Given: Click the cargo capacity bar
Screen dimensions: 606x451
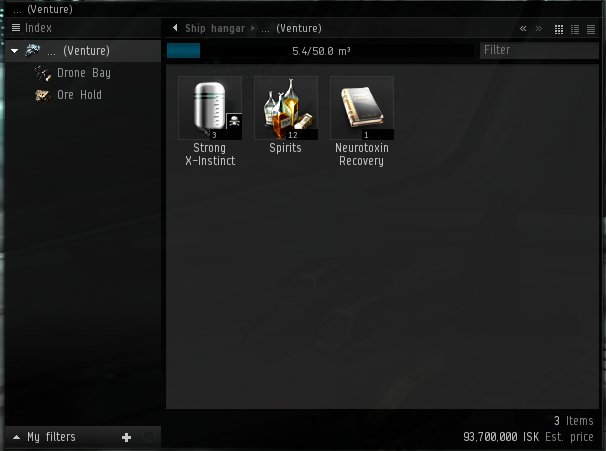Looking at the screenshot, I should [321, 51].
